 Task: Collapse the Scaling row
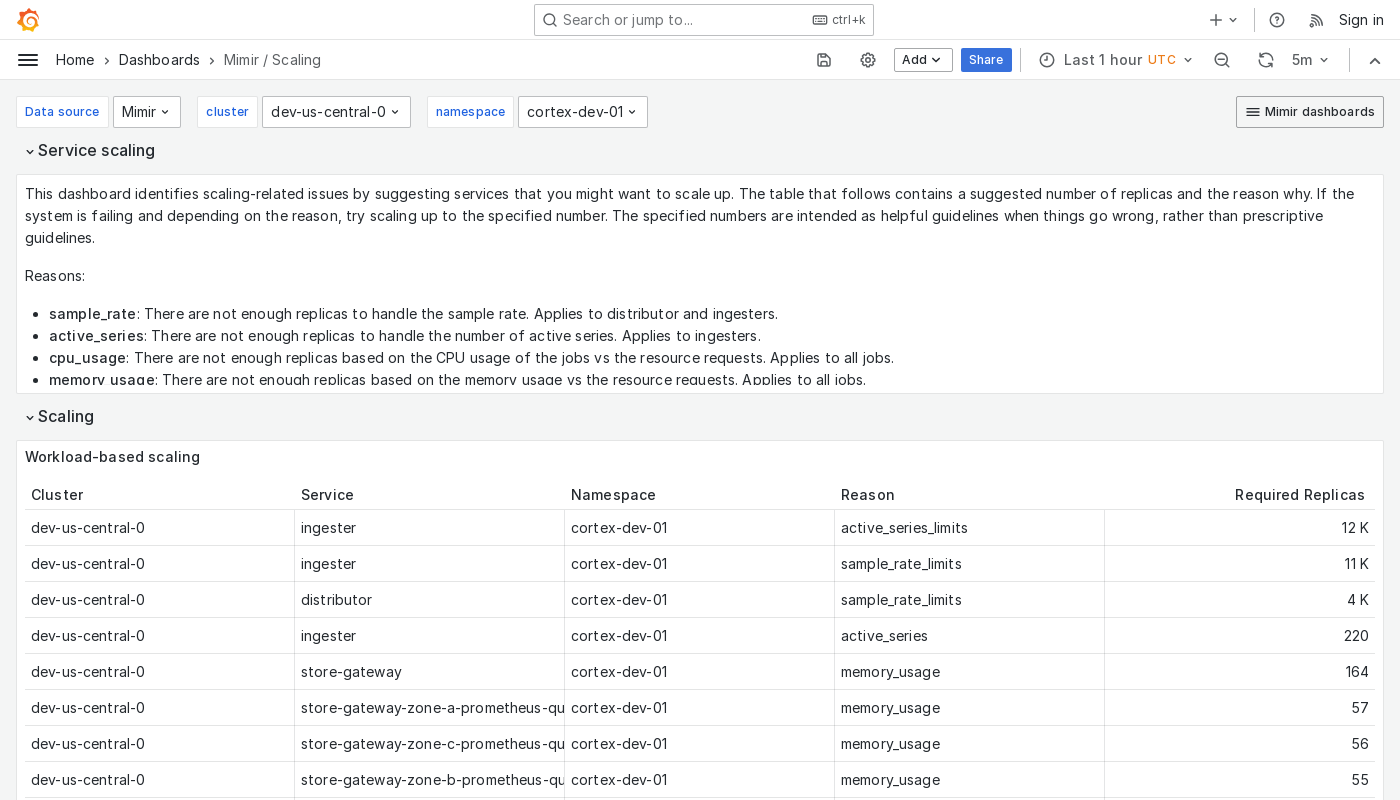59,417
